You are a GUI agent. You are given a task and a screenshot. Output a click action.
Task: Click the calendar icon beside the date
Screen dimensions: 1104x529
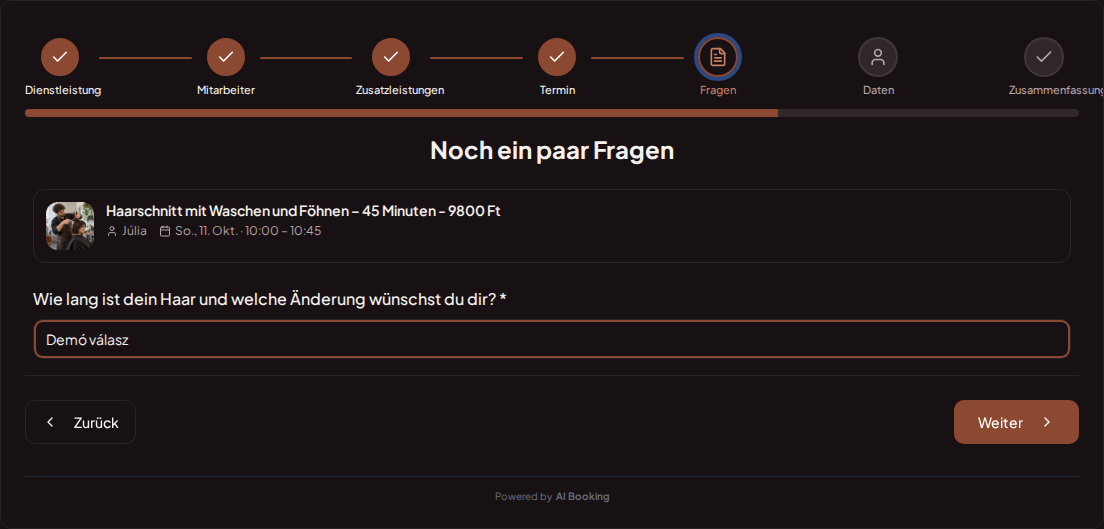coord(165,231)
